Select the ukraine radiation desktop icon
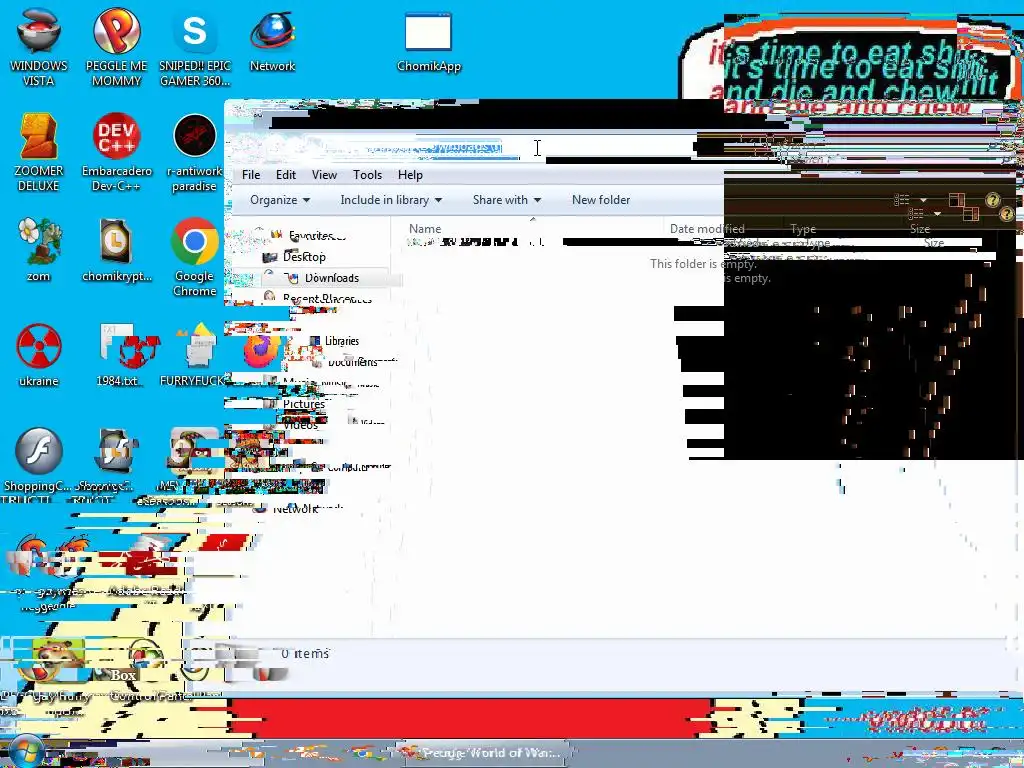Screen dimensions: 1024x768 tap(39, 355)
